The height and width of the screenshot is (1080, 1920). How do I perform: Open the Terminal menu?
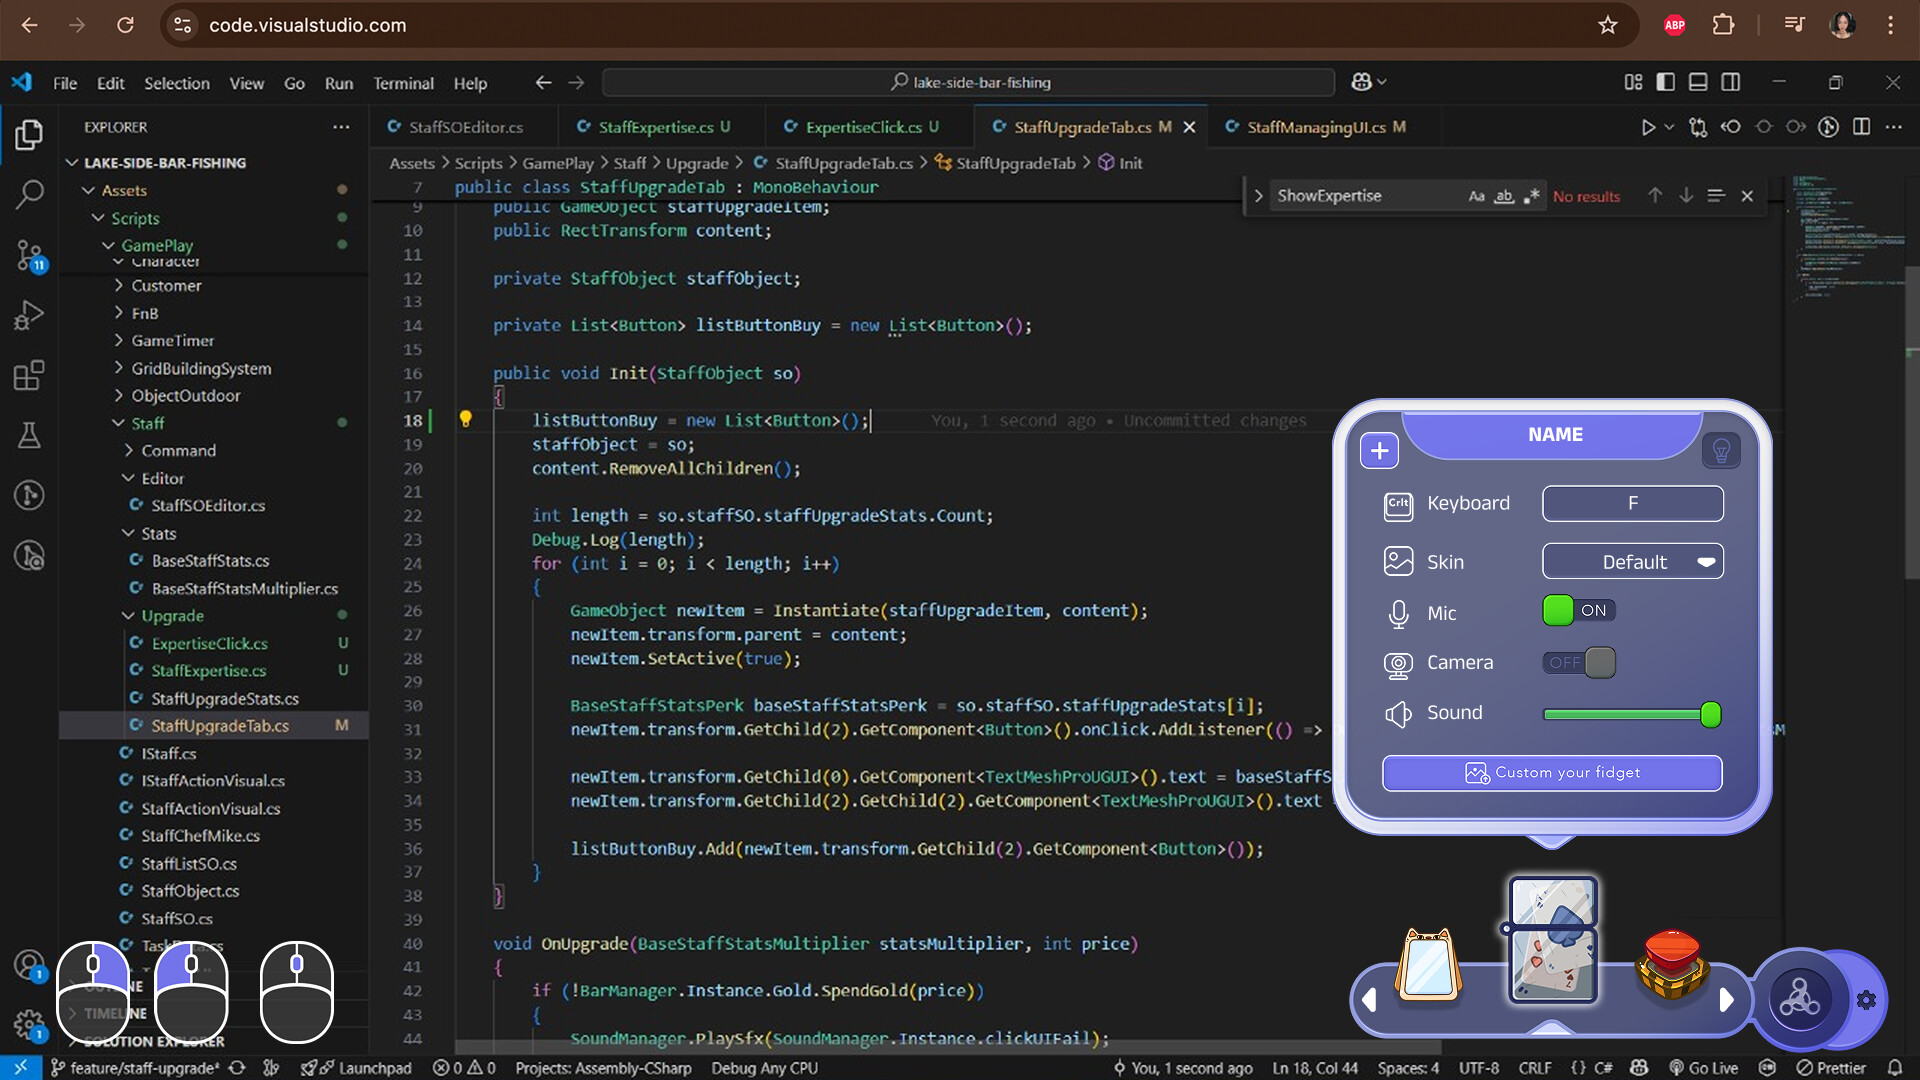pyautogui.click(x=403, y=83)
